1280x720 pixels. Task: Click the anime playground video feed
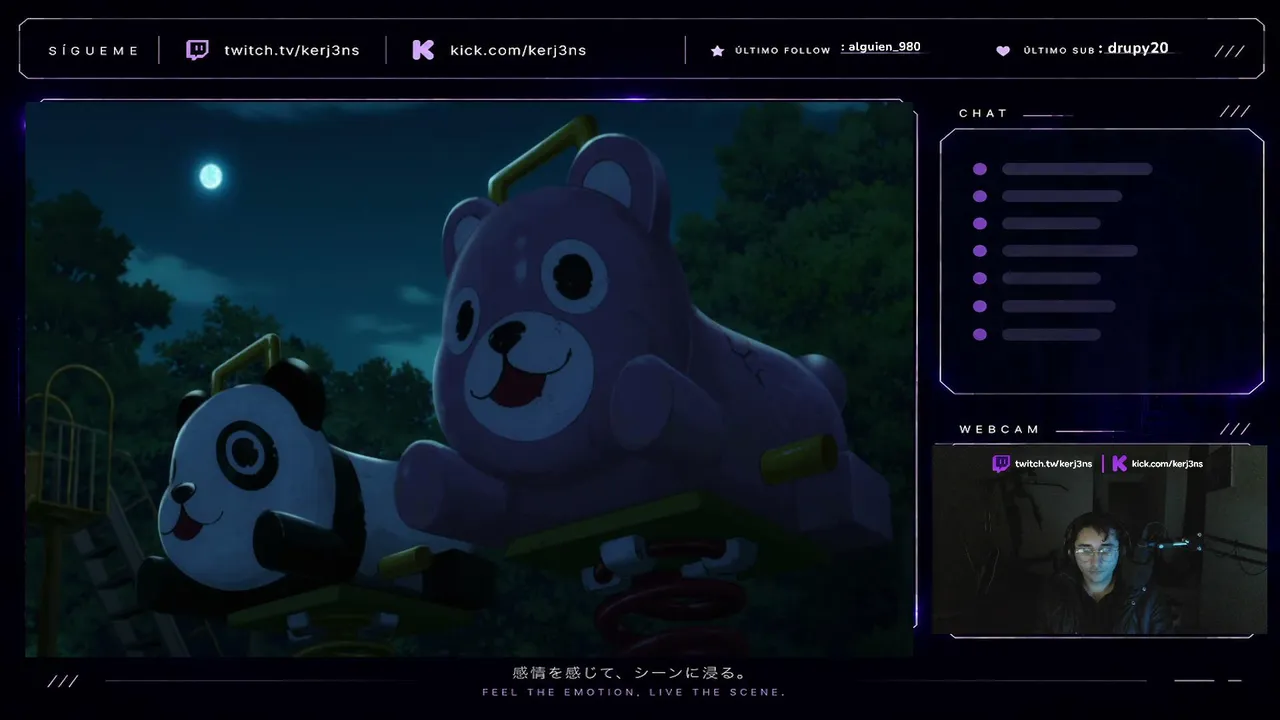coord(470,379)
